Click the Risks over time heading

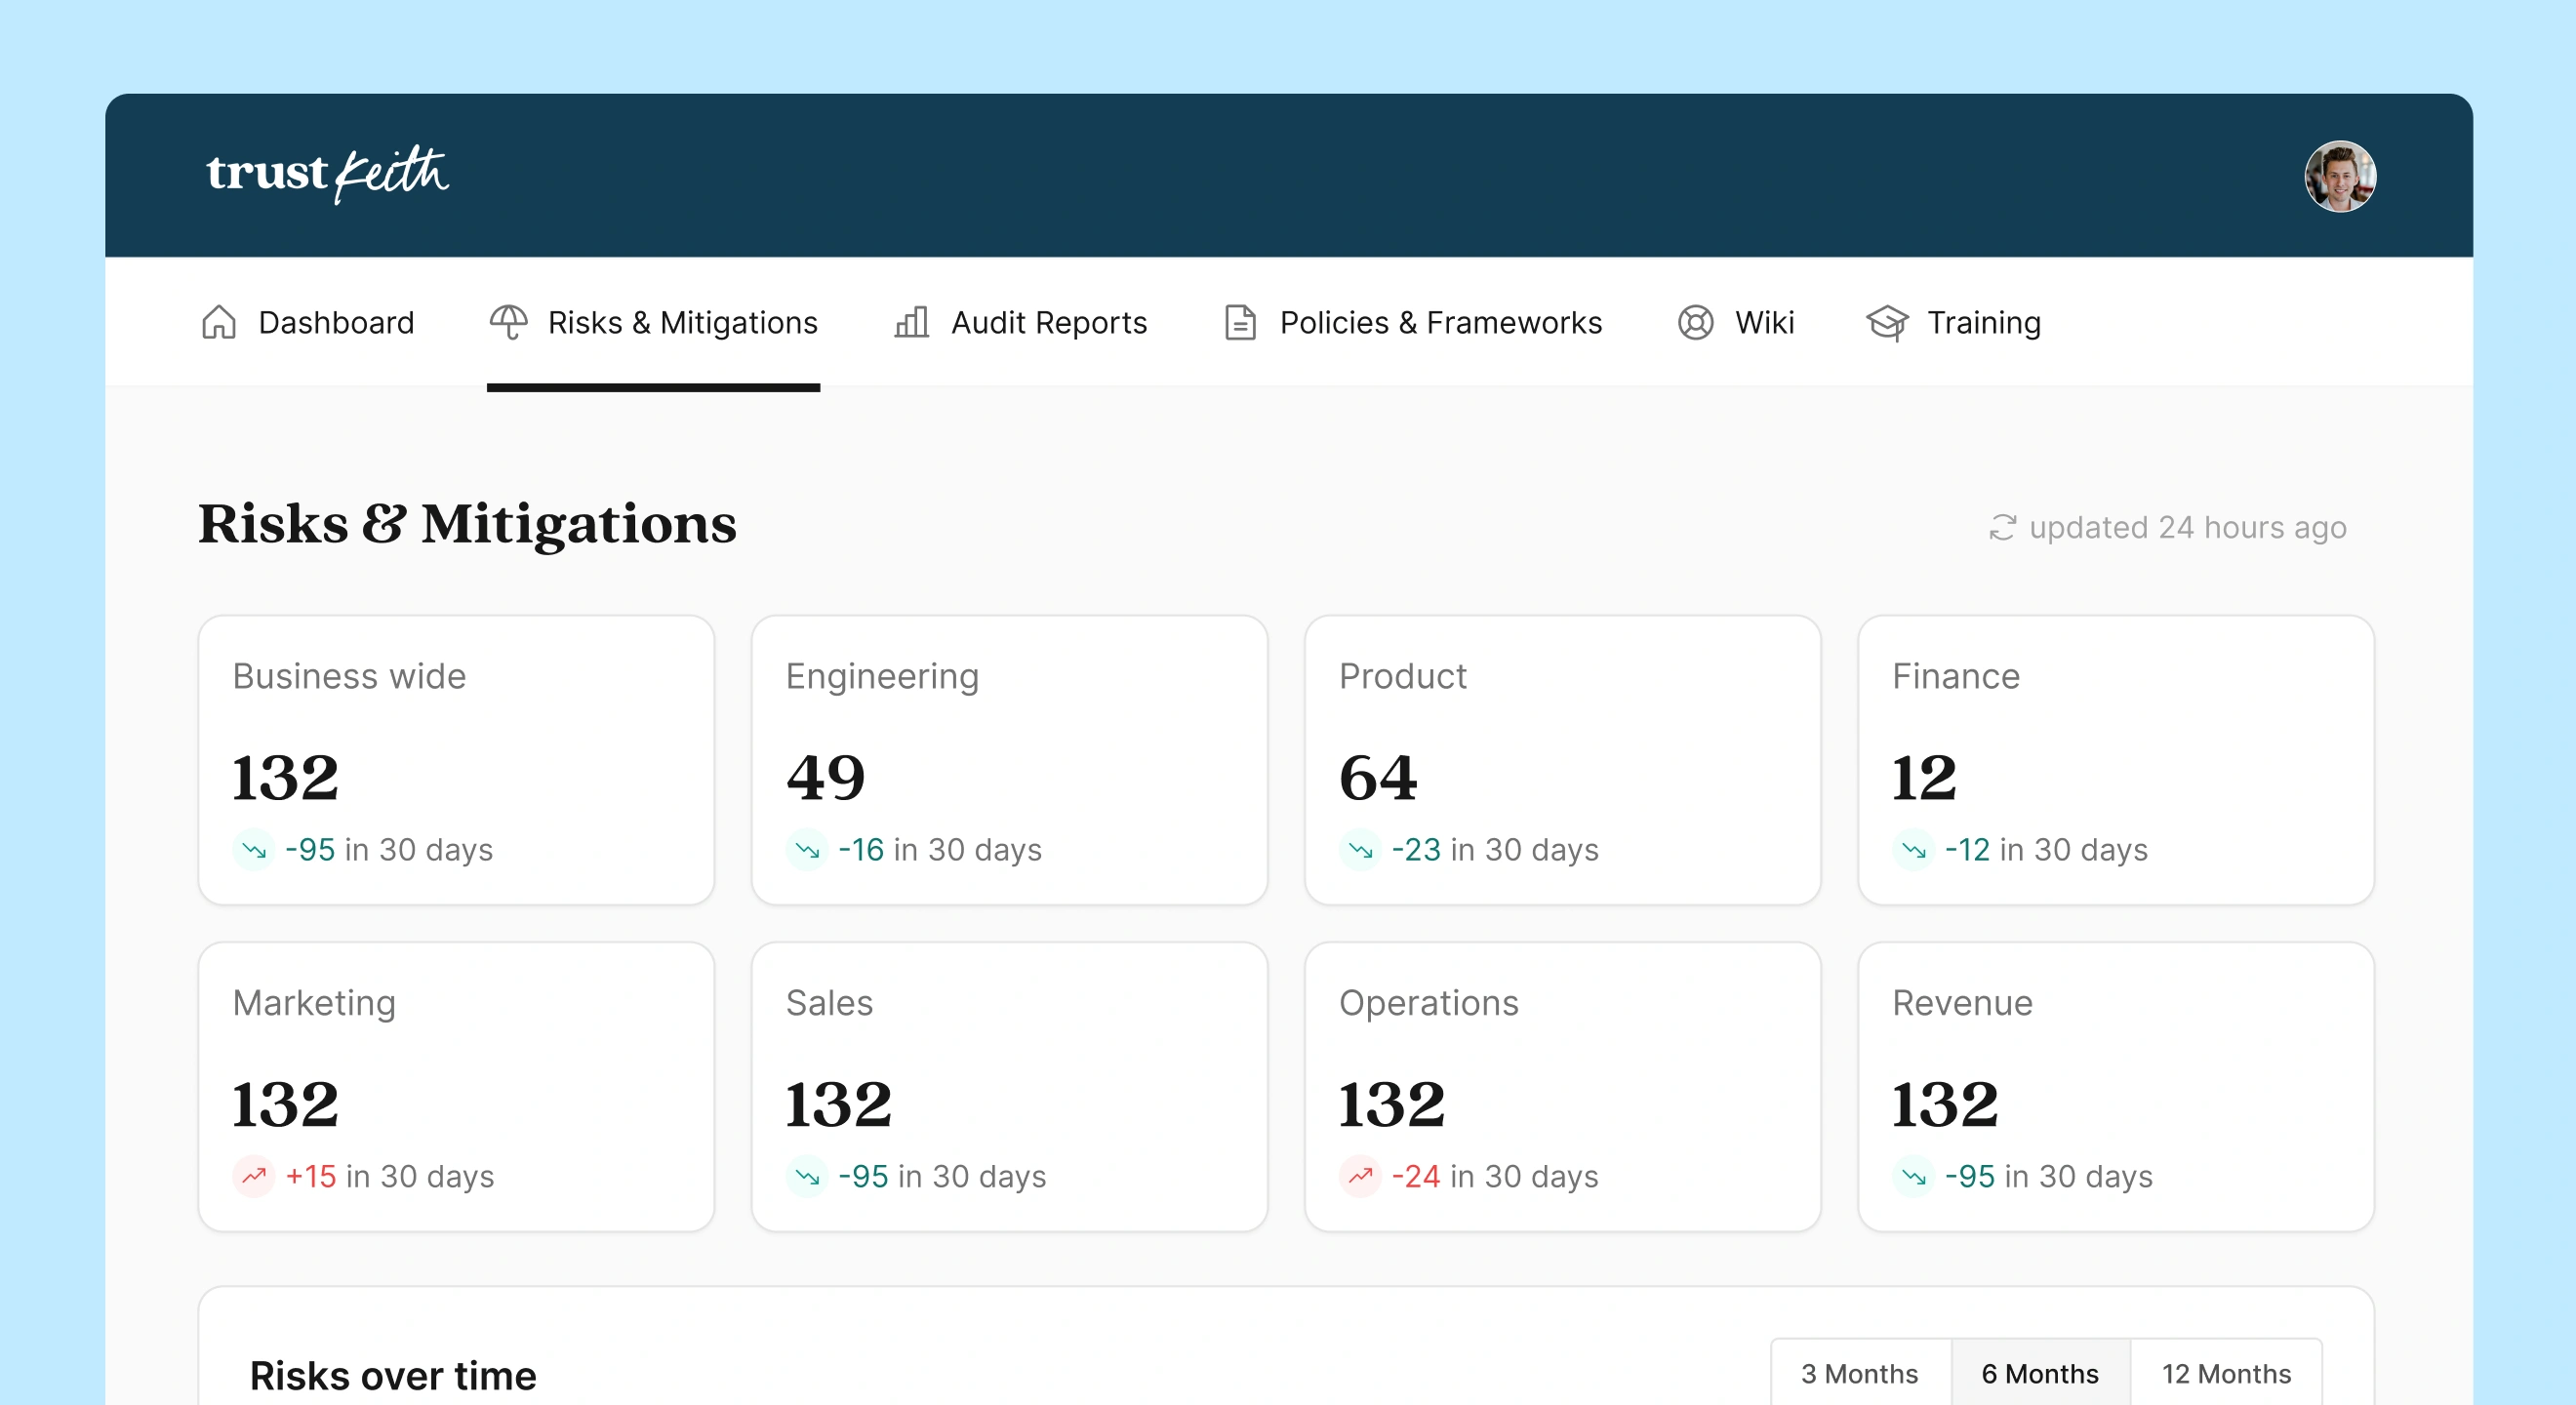tap(393, 1376)
